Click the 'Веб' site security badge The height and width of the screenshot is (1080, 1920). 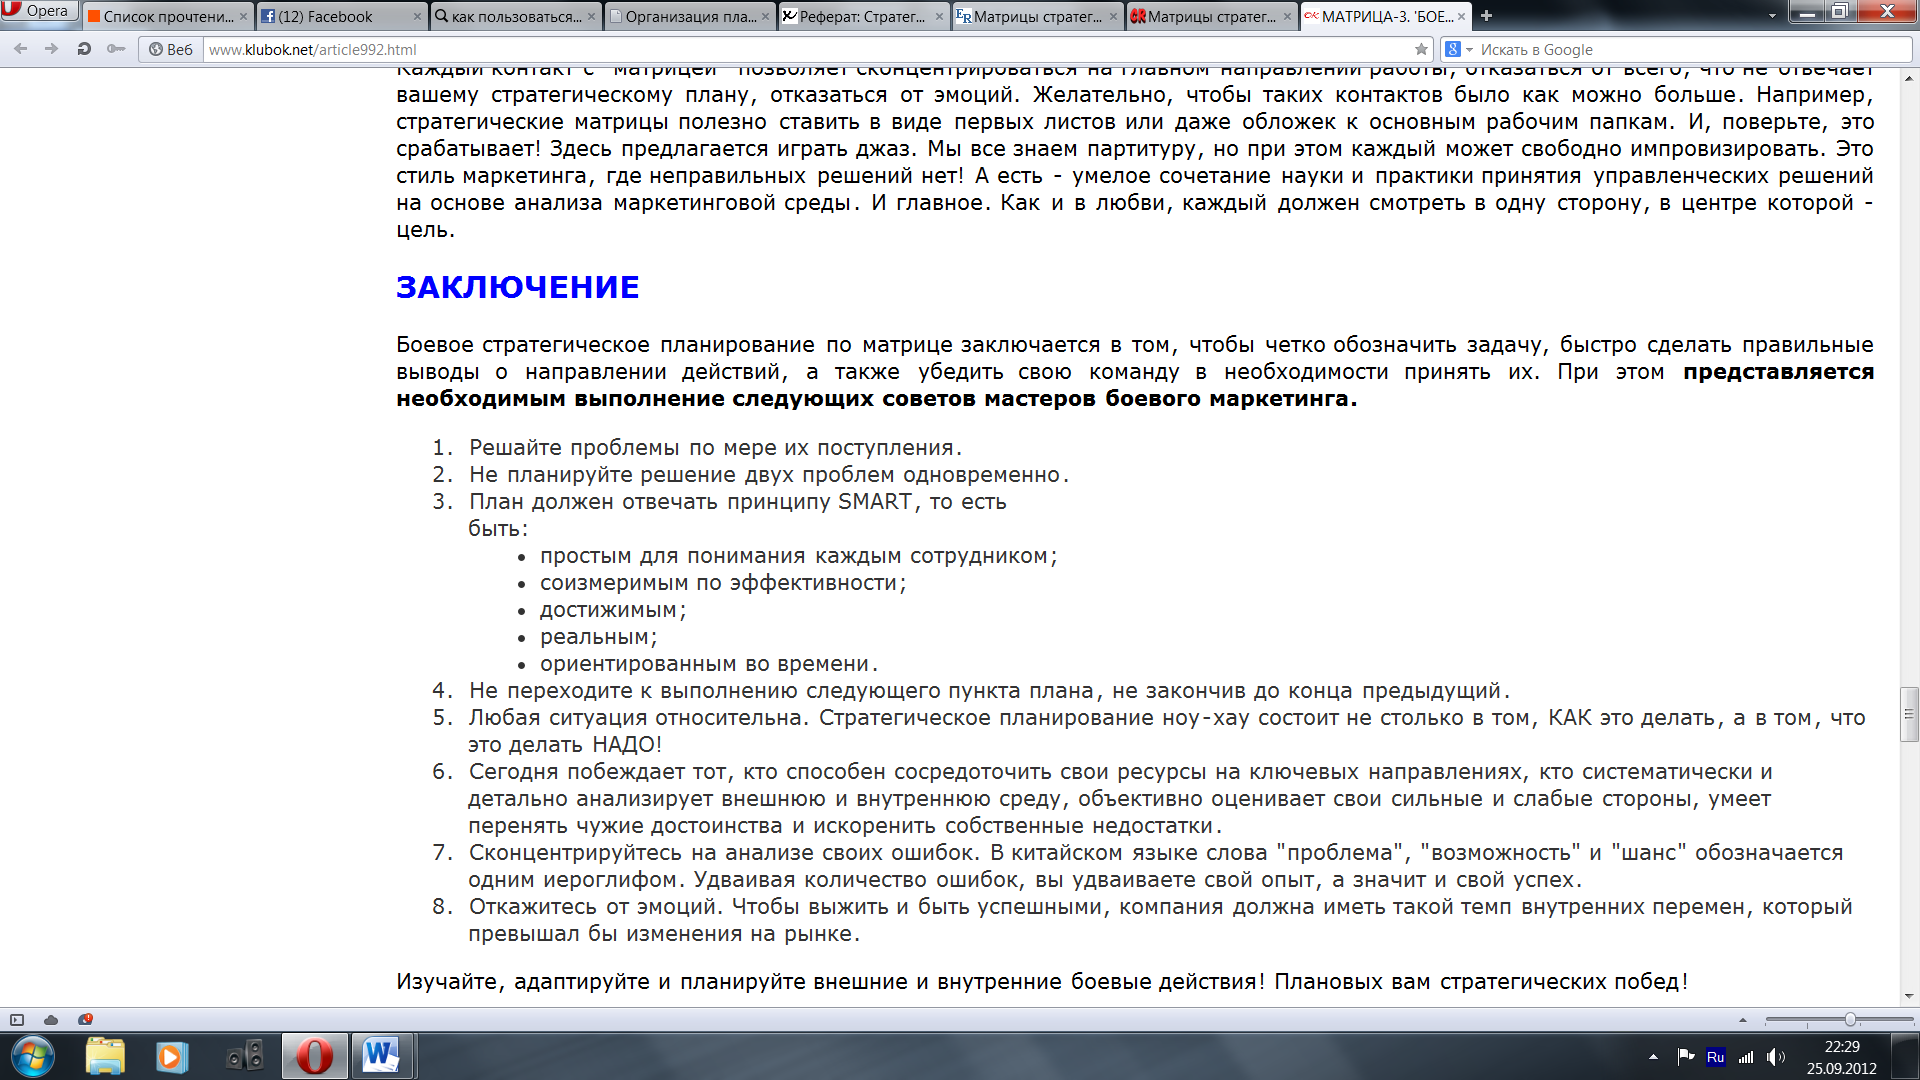coord(171,49)
